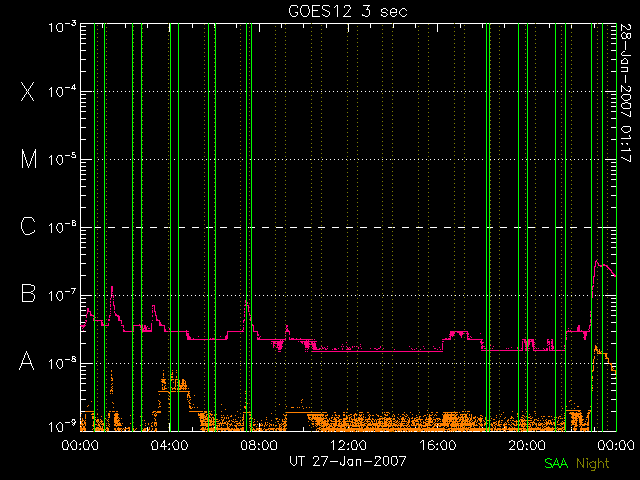
Task: Click the 10^-6 y-axis tick label
Action: point(62,227)
